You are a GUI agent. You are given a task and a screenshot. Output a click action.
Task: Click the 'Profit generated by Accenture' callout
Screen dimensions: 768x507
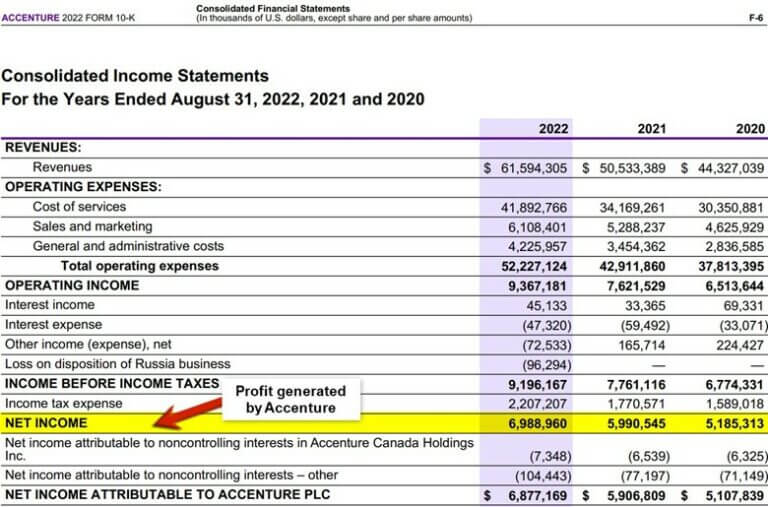pyautogui.click(x=291, y=399)
